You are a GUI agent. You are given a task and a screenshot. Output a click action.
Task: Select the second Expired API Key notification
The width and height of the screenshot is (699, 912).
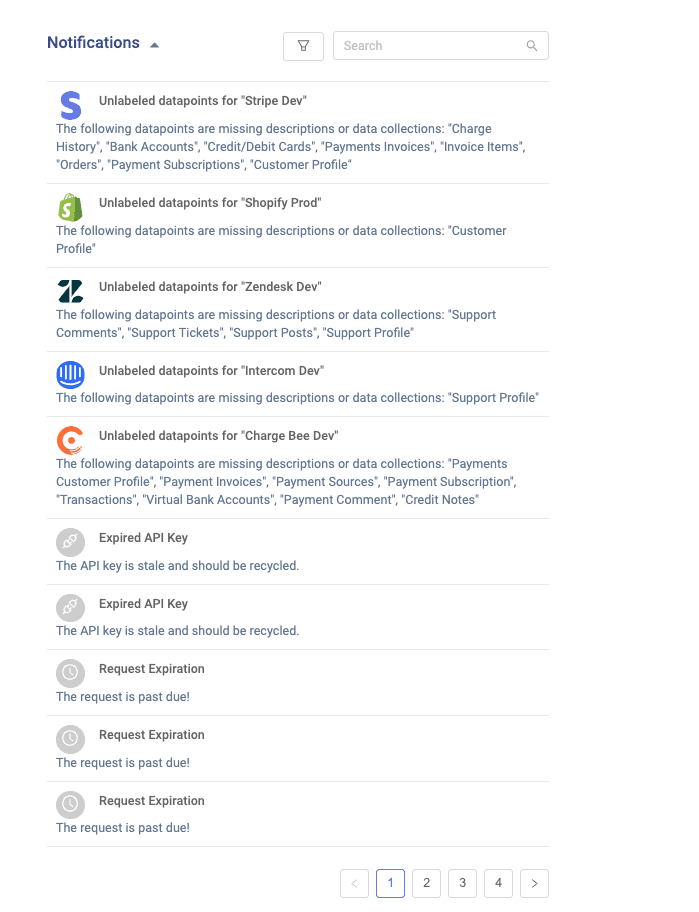click(143, 604)
